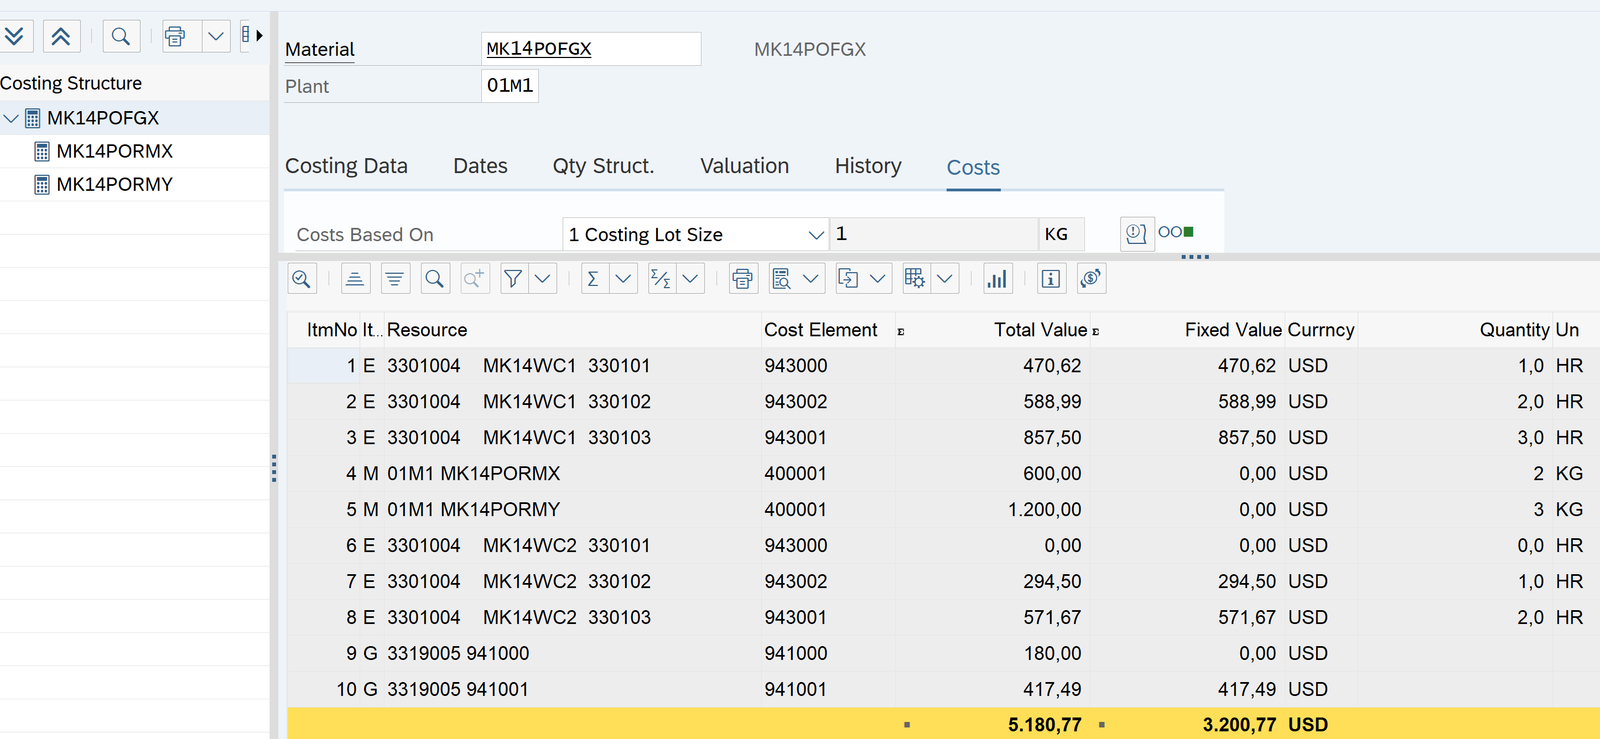Screen dimensions: 1600x739
Task: Collapse all Costing Structure nodes
Action: coord(61,37)
